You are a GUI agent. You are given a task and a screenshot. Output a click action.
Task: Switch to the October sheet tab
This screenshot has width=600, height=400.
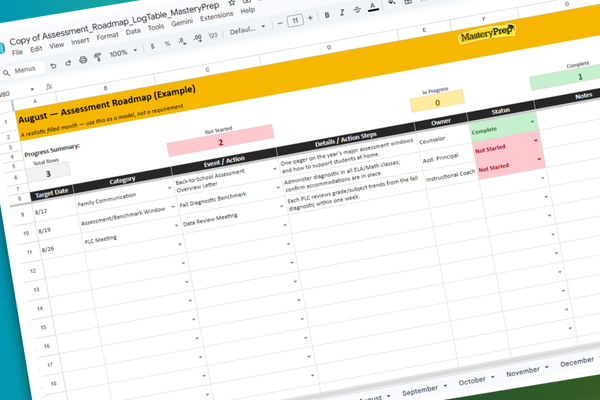[472, 381]
